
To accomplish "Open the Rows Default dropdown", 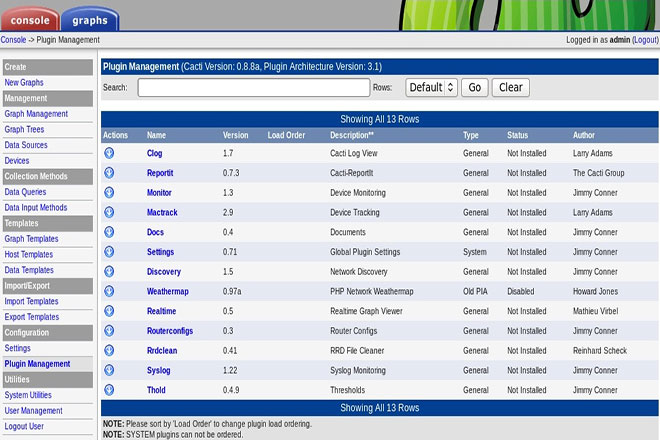I will 431,88.
